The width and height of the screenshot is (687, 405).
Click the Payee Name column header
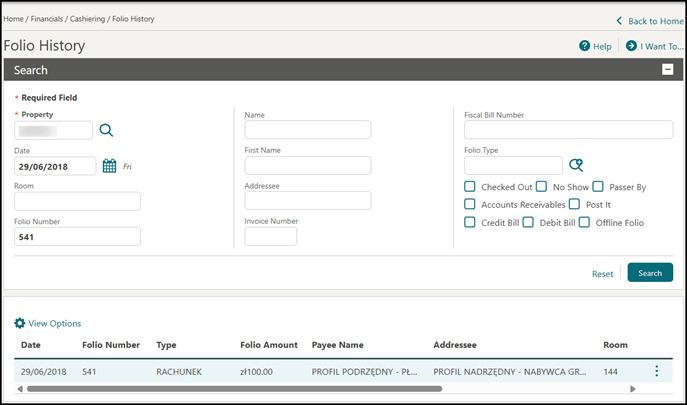(x=337, y=345)
